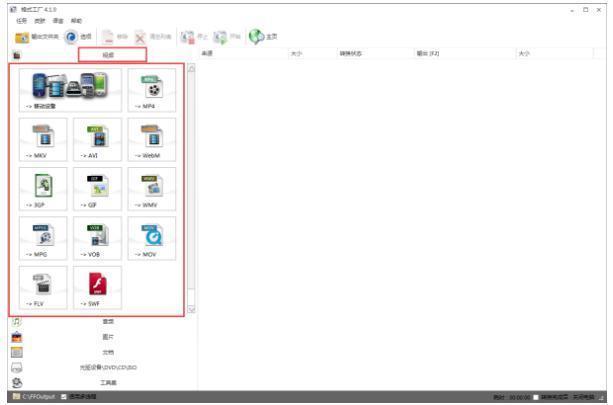Choose the SWF Flash format icon
The width and height of the screenshot is (613, 405).
coord(97,286)
